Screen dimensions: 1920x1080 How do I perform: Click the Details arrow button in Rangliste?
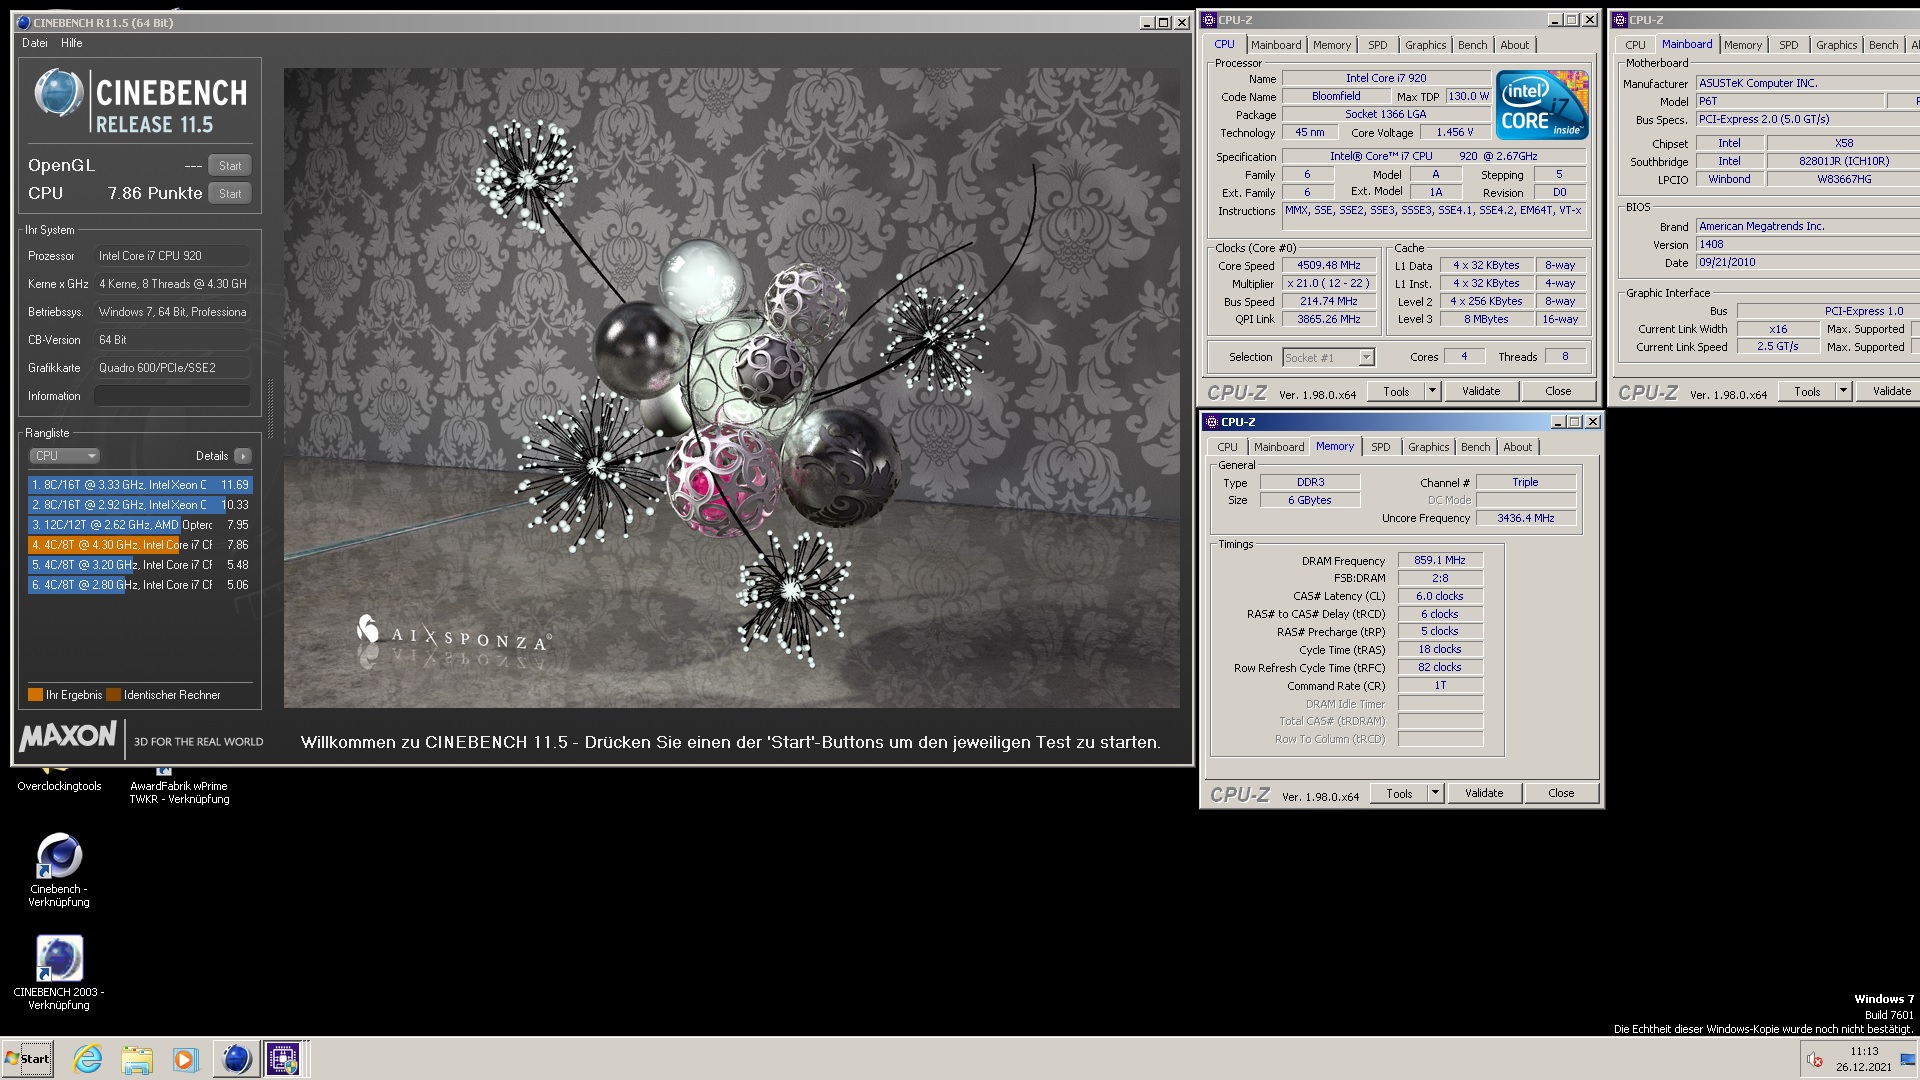pos(243,456)
